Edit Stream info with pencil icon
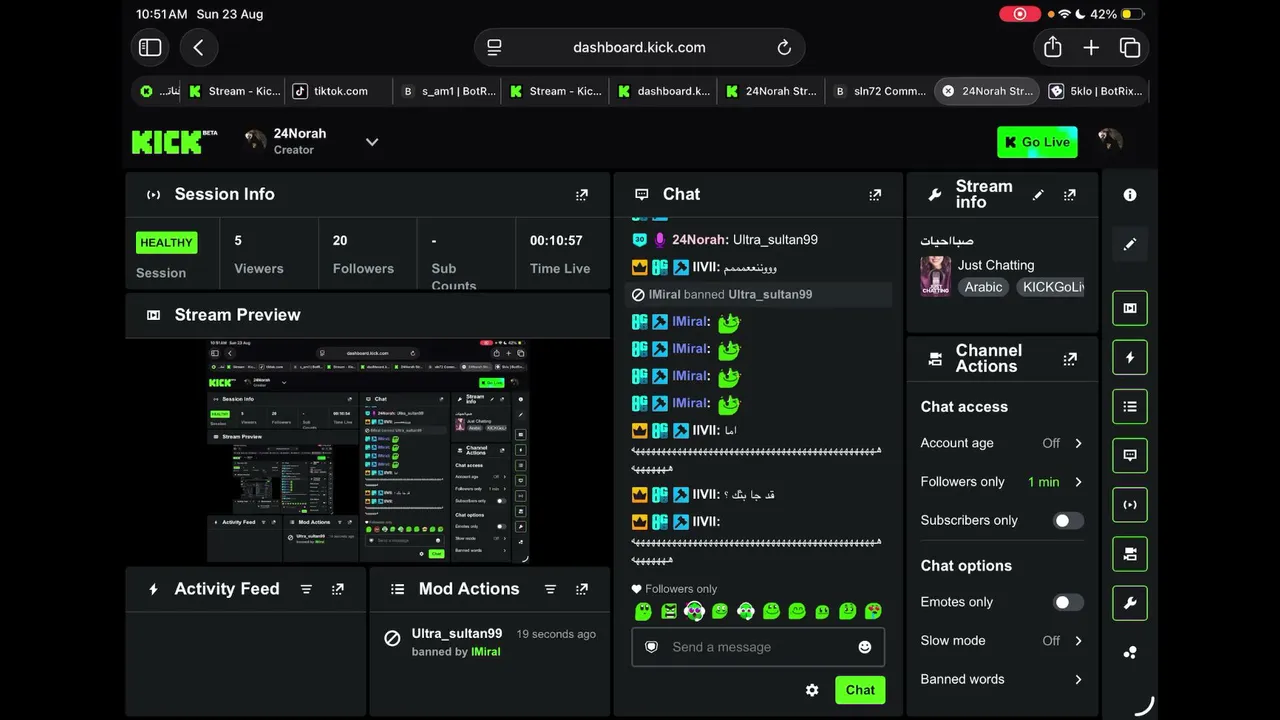 pyautogui.click(x=1038, y=195)
